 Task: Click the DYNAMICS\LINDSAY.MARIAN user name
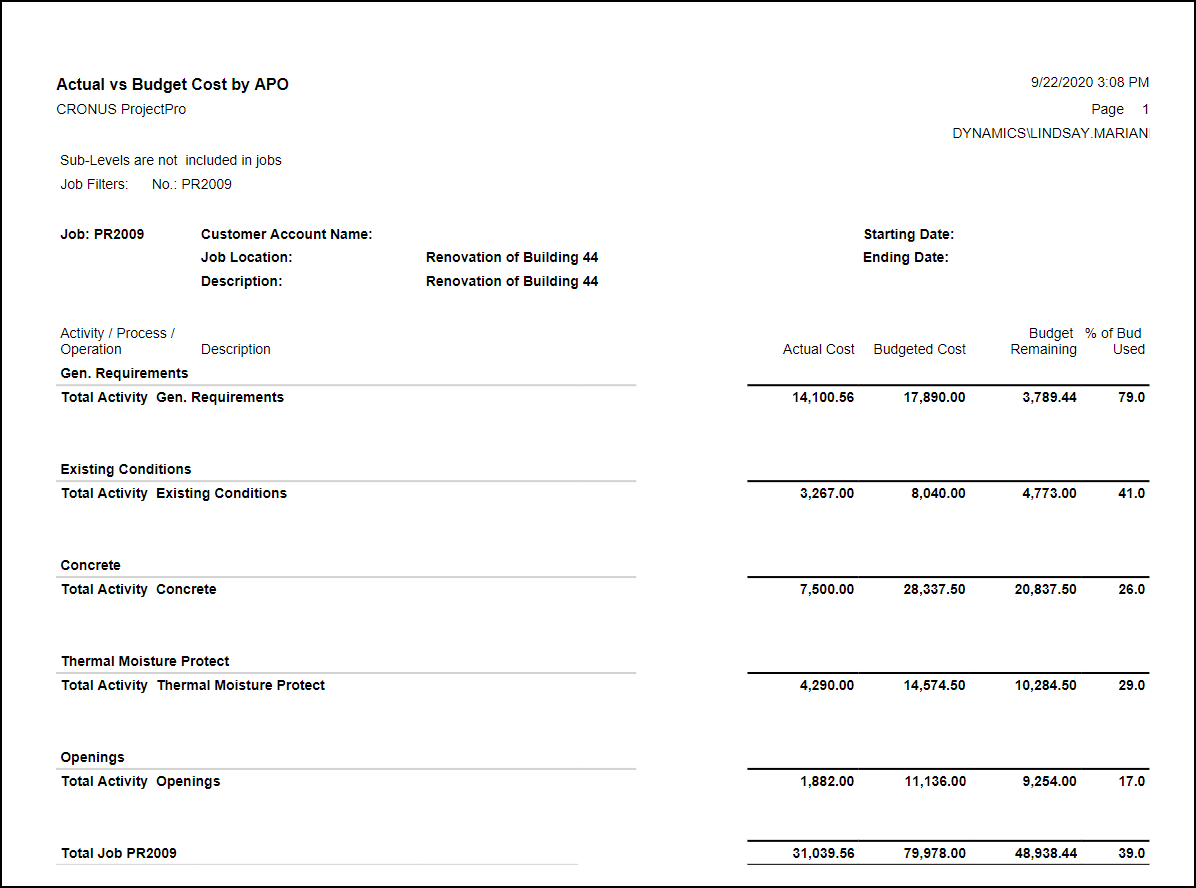(1050, 133)
